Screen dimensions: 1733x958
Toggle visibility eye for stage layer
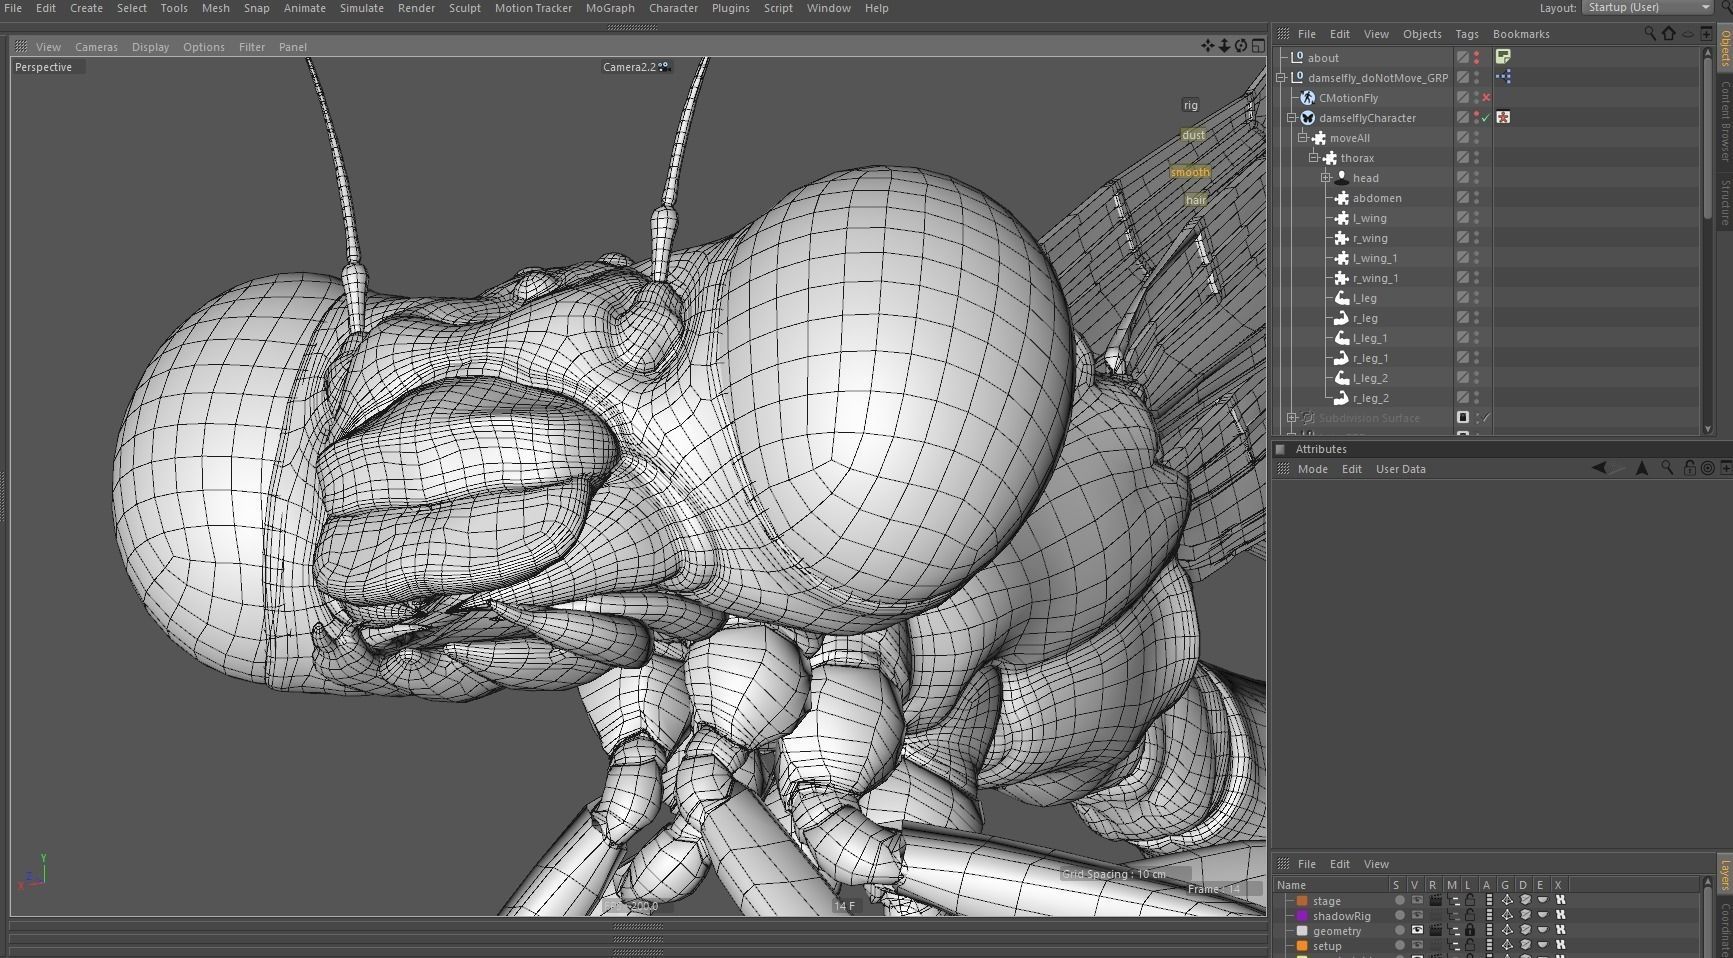[1417, 900]
